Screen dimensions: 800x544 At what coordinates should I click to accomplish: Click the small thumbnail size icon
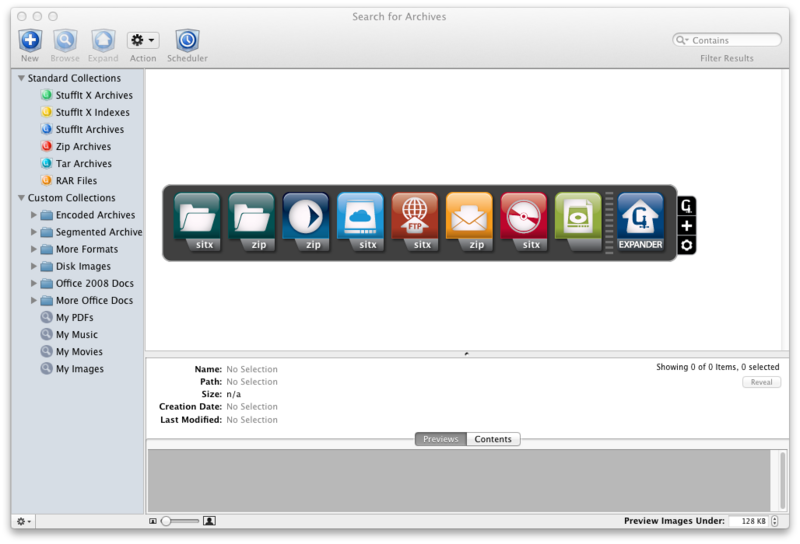pos(153,521)
